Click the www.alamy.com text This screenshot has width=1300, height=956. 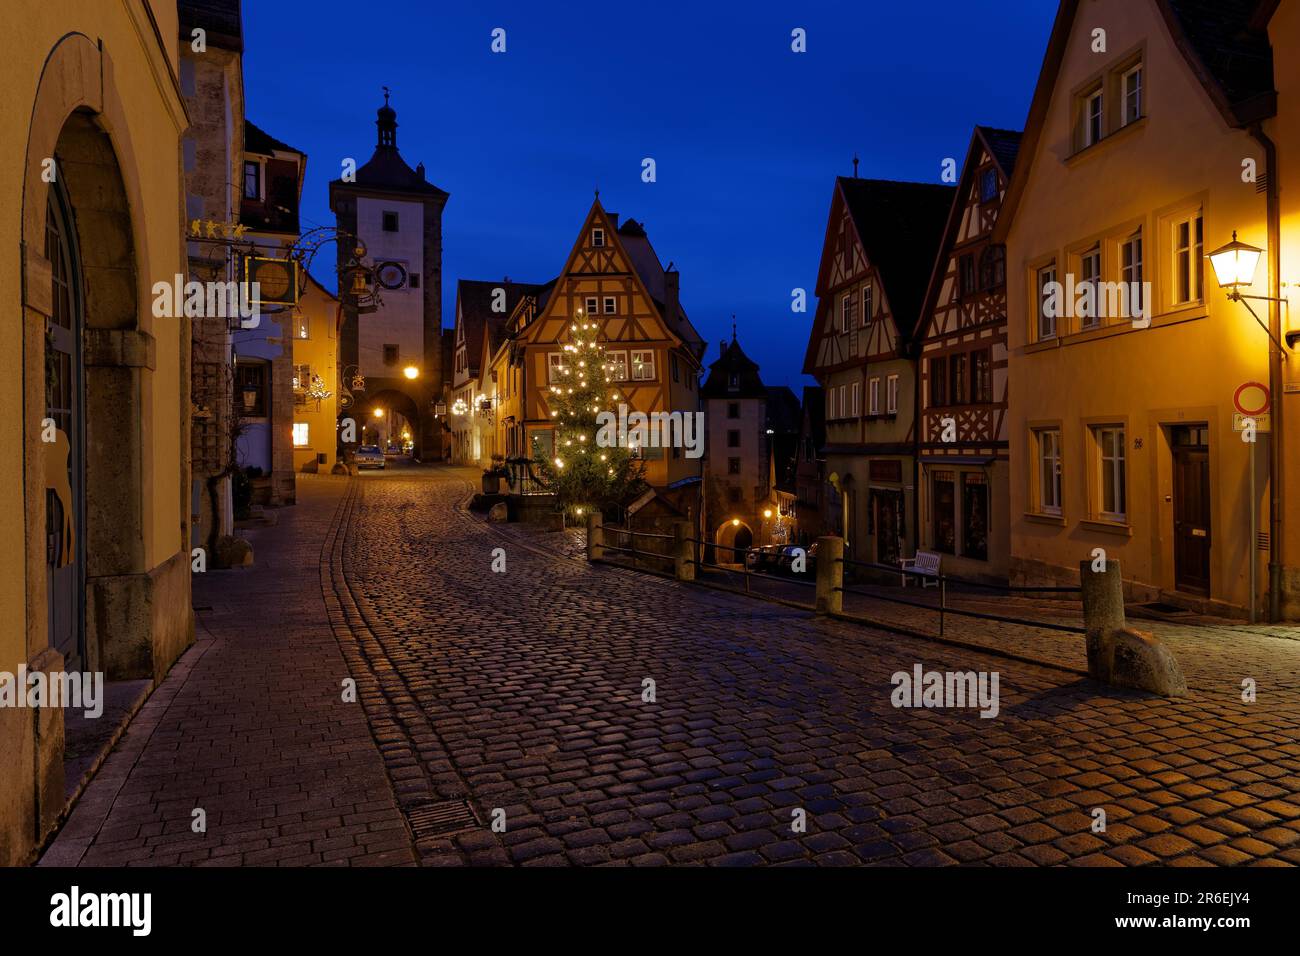(x=1183, y=922)
